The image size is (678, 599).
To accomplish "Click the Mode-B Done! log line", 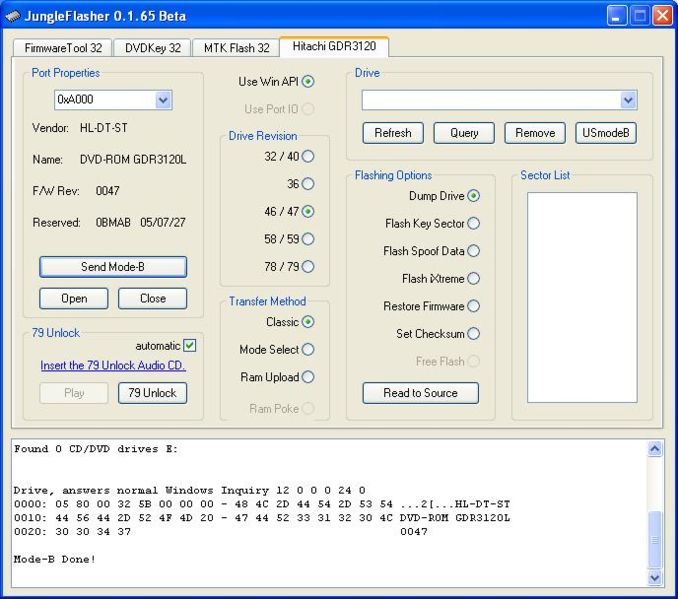I will (54, 559).
